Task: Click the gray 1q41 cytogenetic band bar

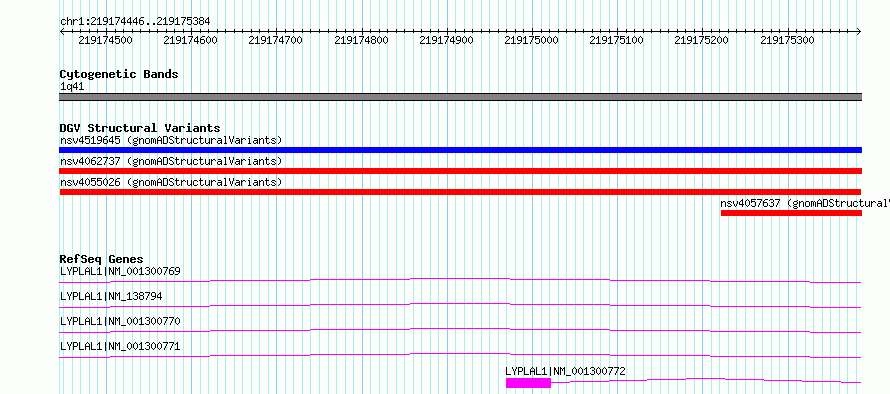Action: tap(460, 97)
